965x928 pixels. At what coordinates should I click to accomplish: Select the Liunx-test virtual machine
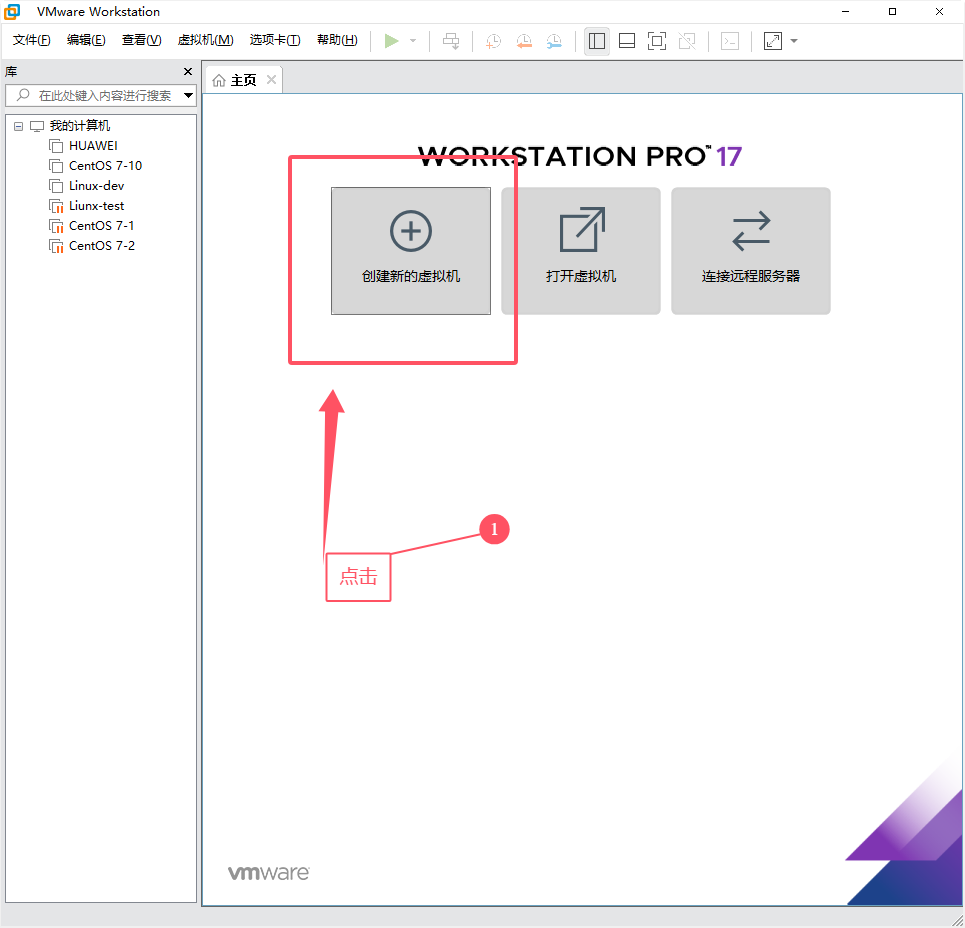tap(97, 206)
